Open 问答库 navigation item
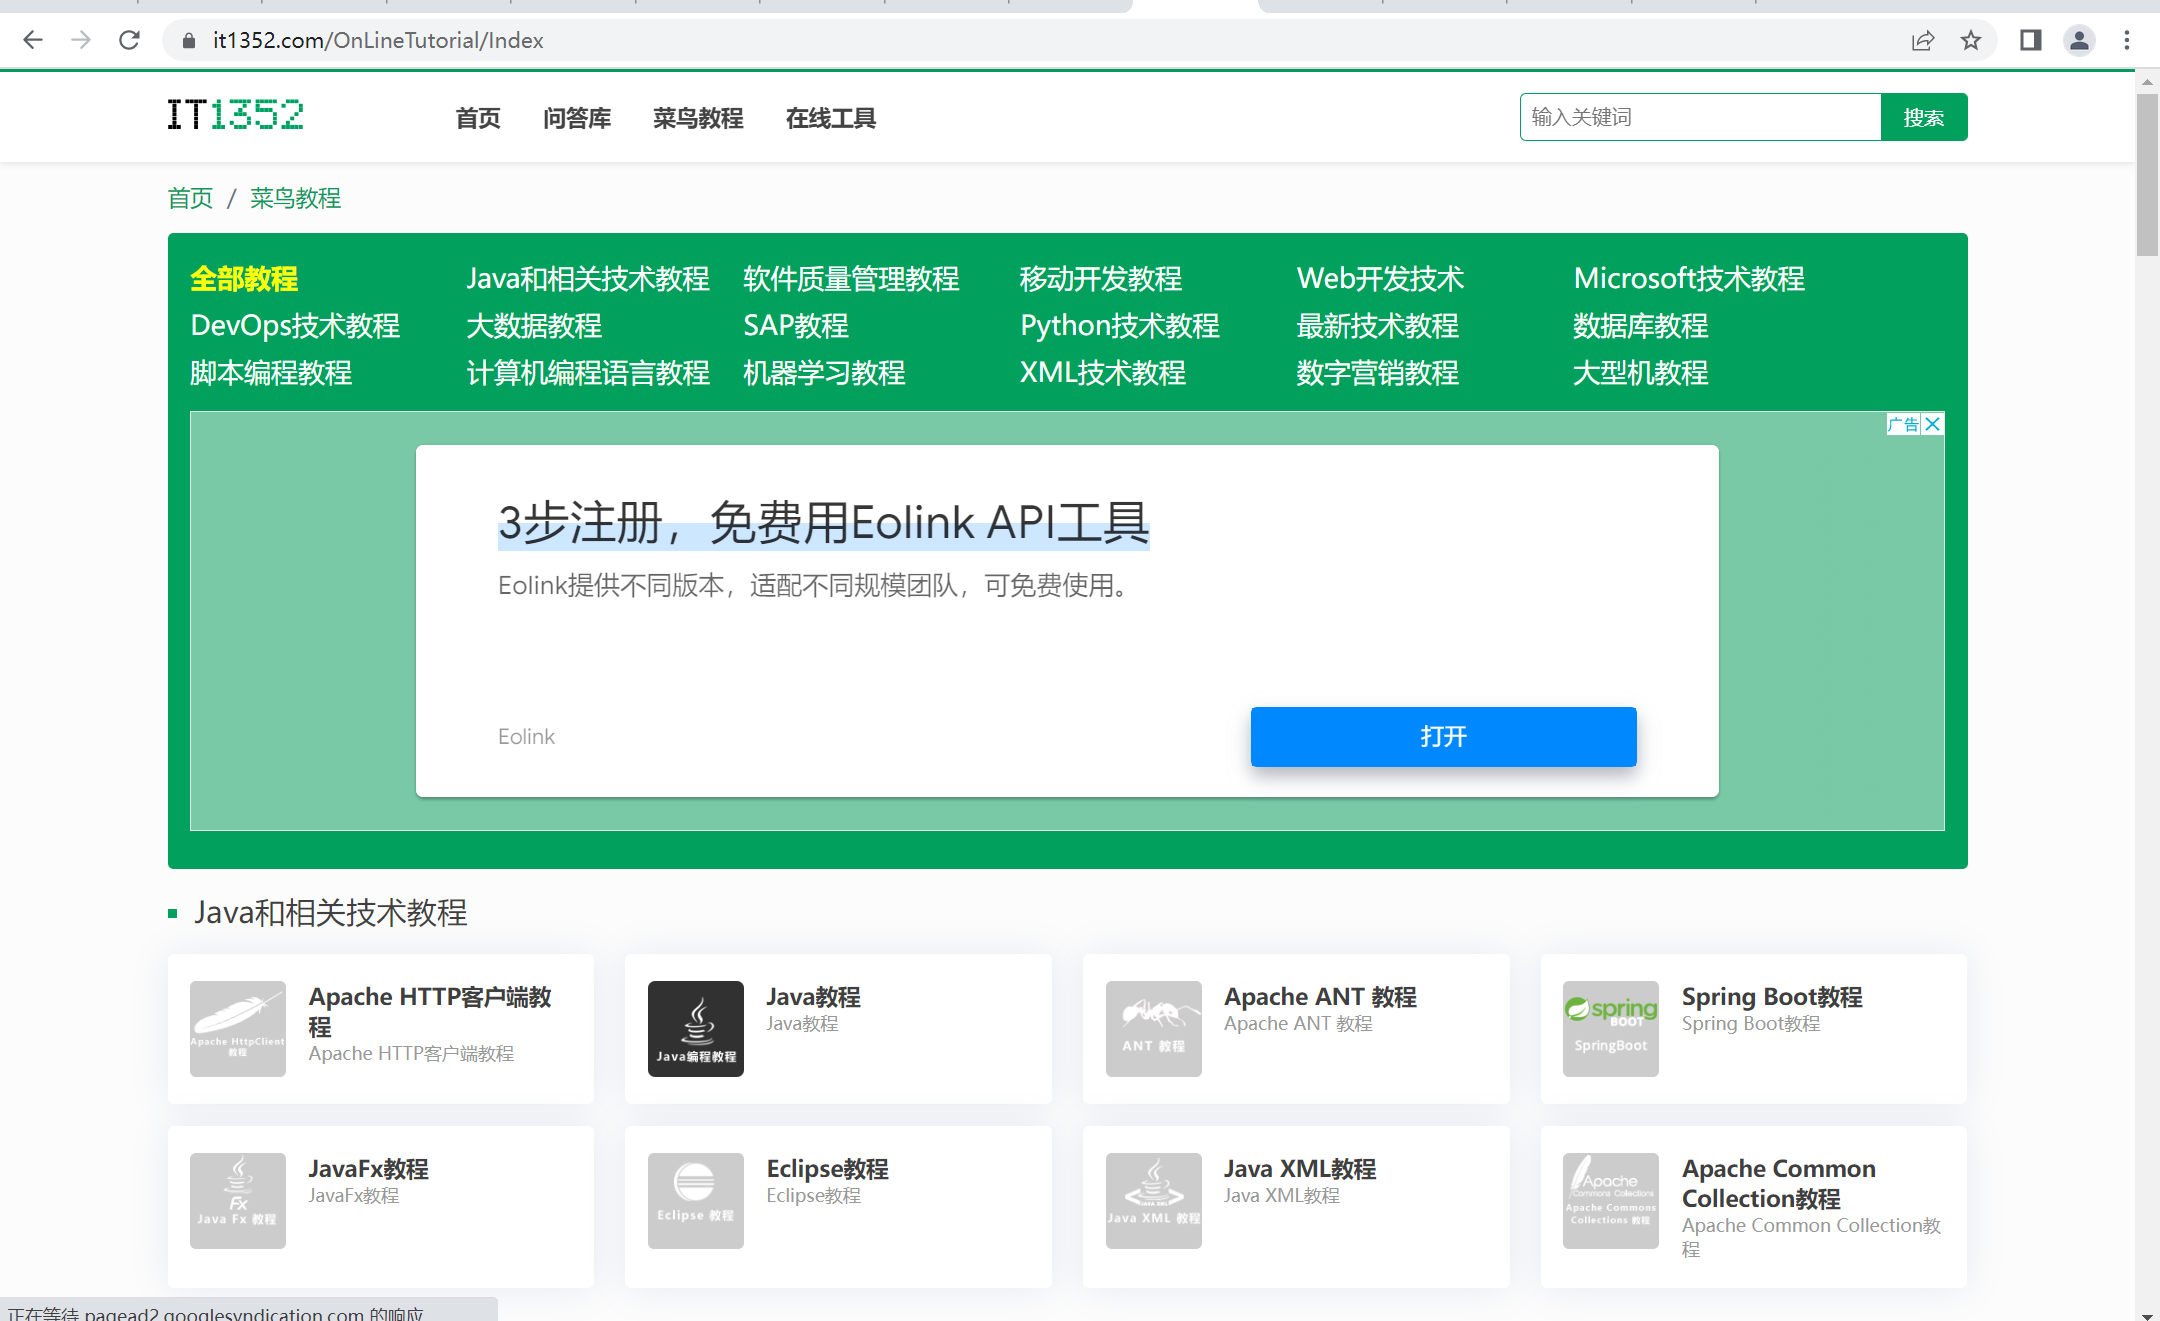Screen dimensions: 2160x1321 tap(577, 118)
